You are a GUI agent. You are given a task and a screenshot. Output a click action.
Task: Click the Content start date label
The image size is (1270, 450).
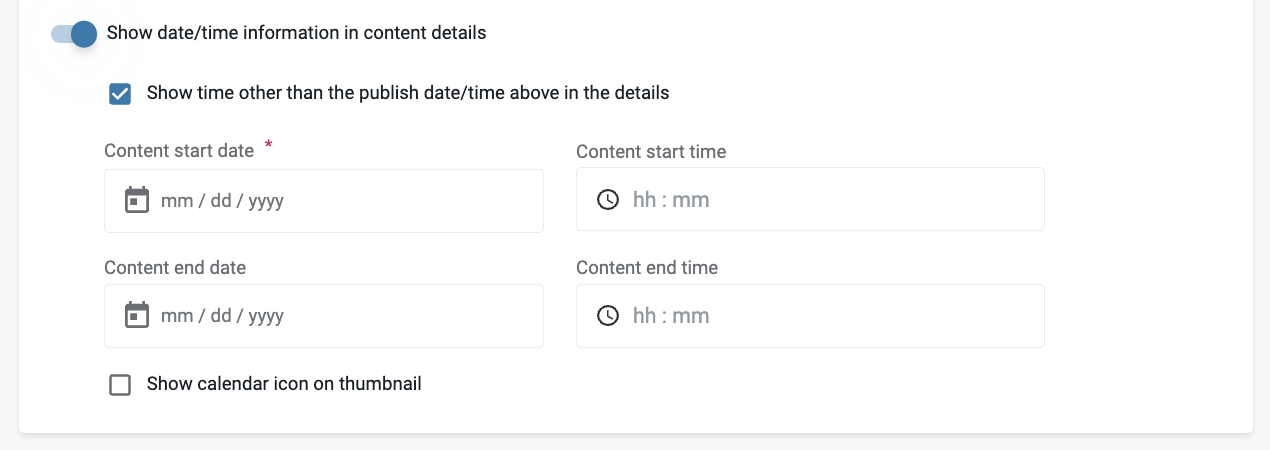[179, 151]
